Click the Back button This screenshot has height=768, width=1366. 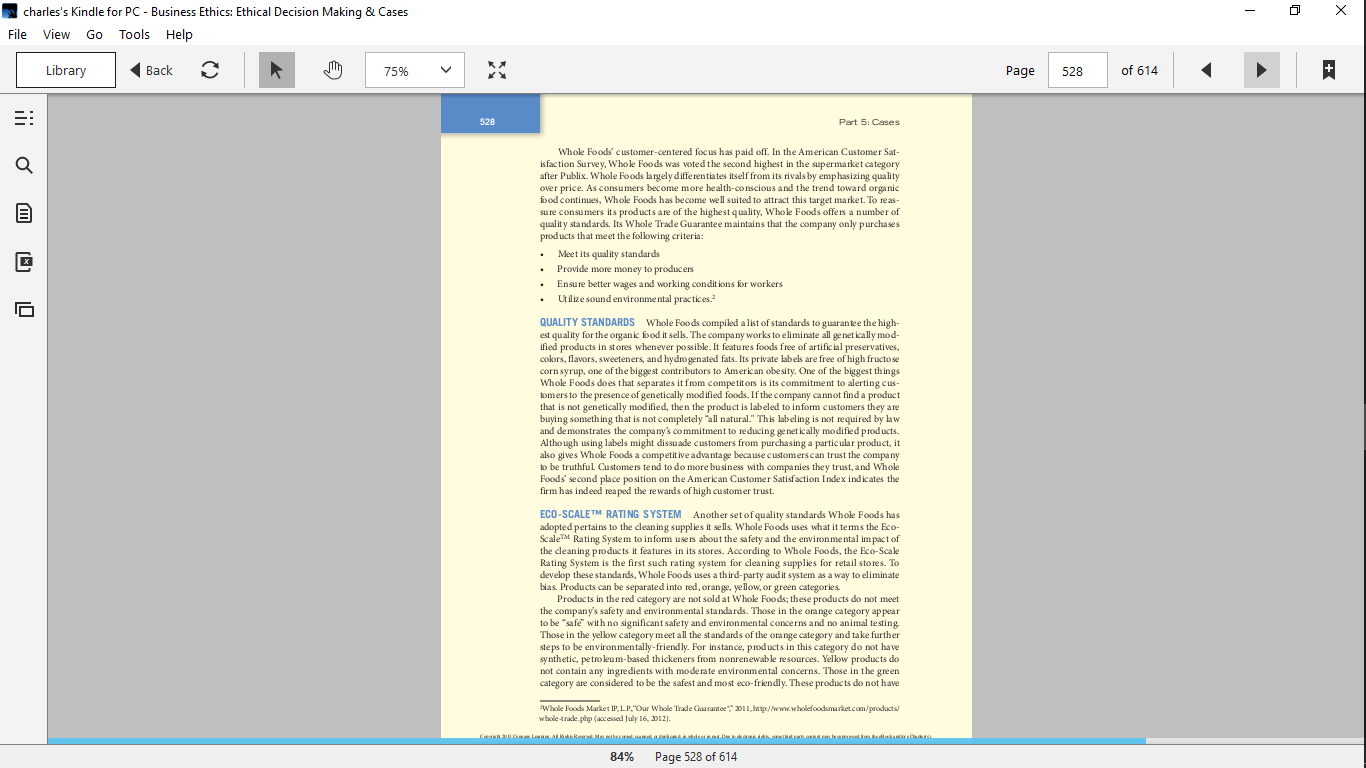click(x=151, y=70)
